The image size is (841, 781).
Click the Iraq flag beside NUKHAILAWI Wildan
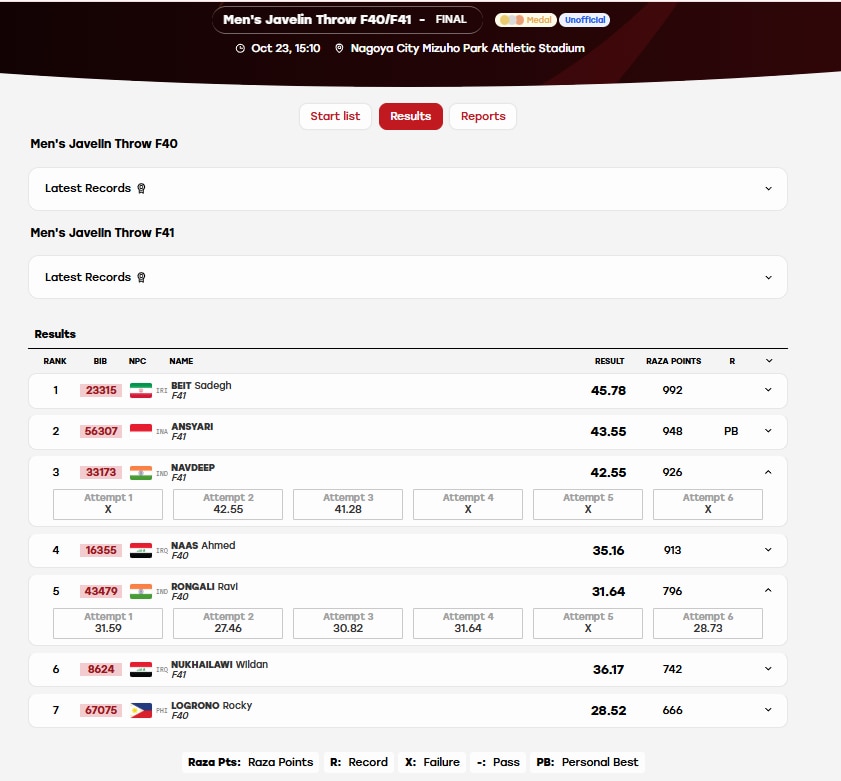141,669
